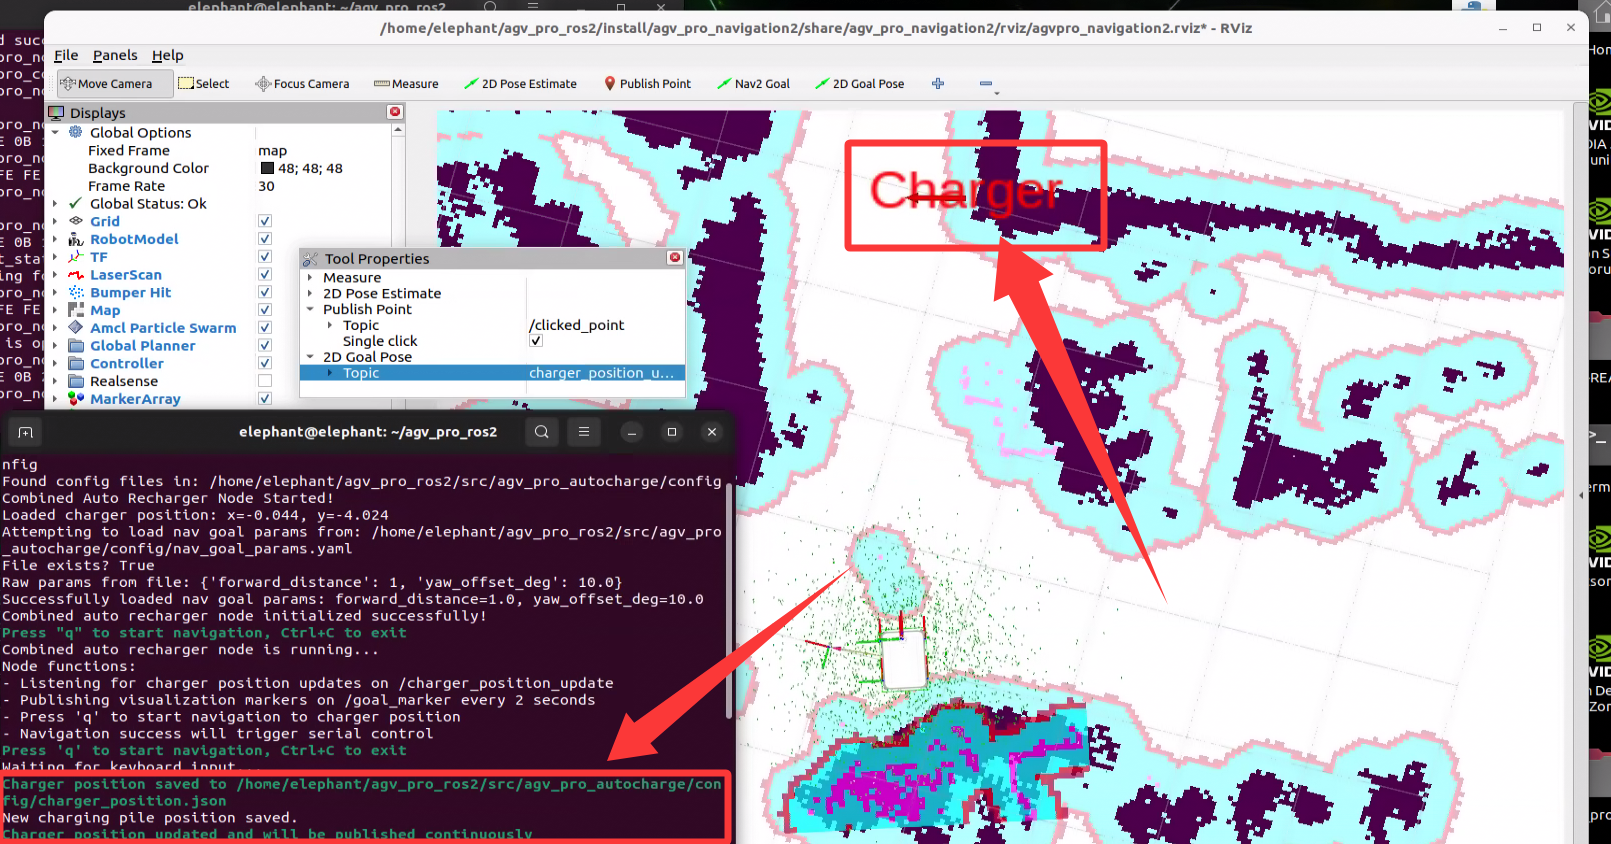The height and width of the screenshot is (844, 1611).
Task: Open the remove tool minus dropdown
Action: tap(988, 85)
